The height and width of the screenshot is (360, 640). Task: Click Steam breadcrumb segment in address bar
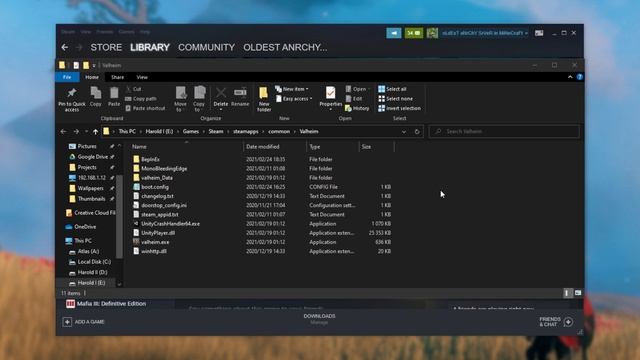pyautogui.click(x=216, y=131)
